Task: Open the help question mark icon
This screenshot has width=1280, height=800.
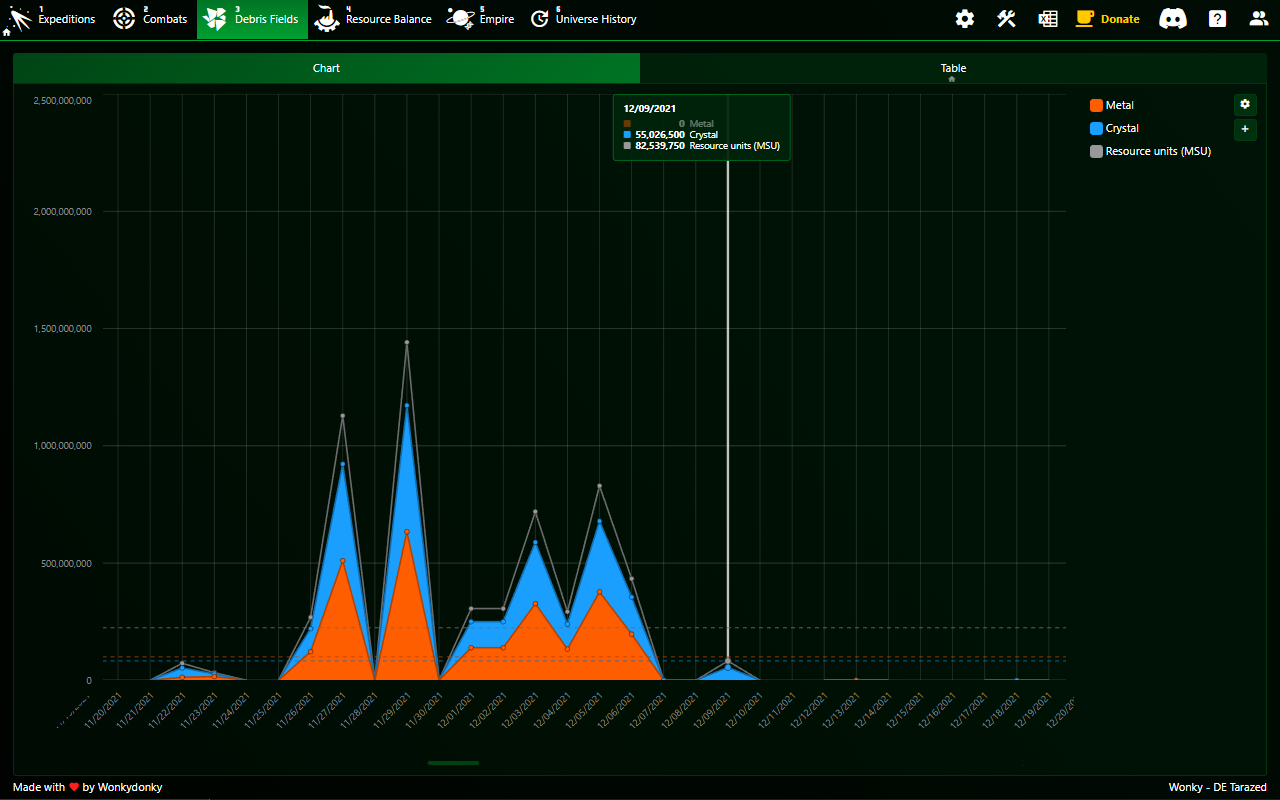Action: tap(1217, 19)
